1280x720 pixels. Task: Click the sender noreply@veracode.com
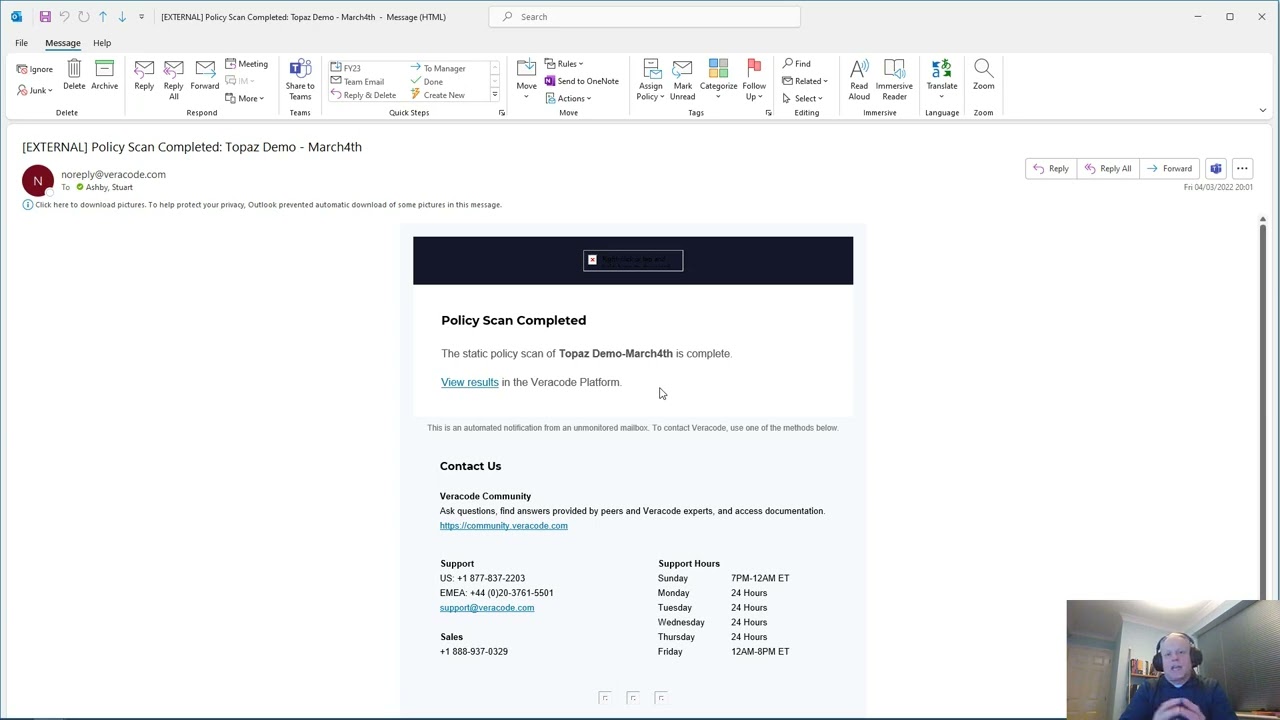(x=113, y=174)
